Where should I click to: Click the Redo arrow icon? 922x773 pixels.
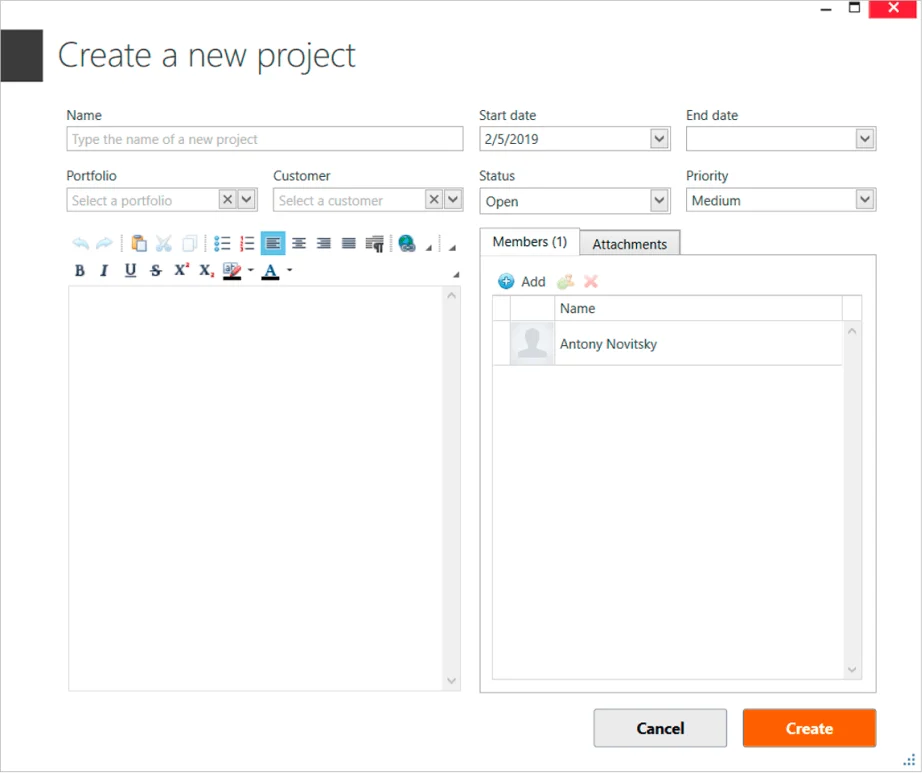tap(104, 243)
